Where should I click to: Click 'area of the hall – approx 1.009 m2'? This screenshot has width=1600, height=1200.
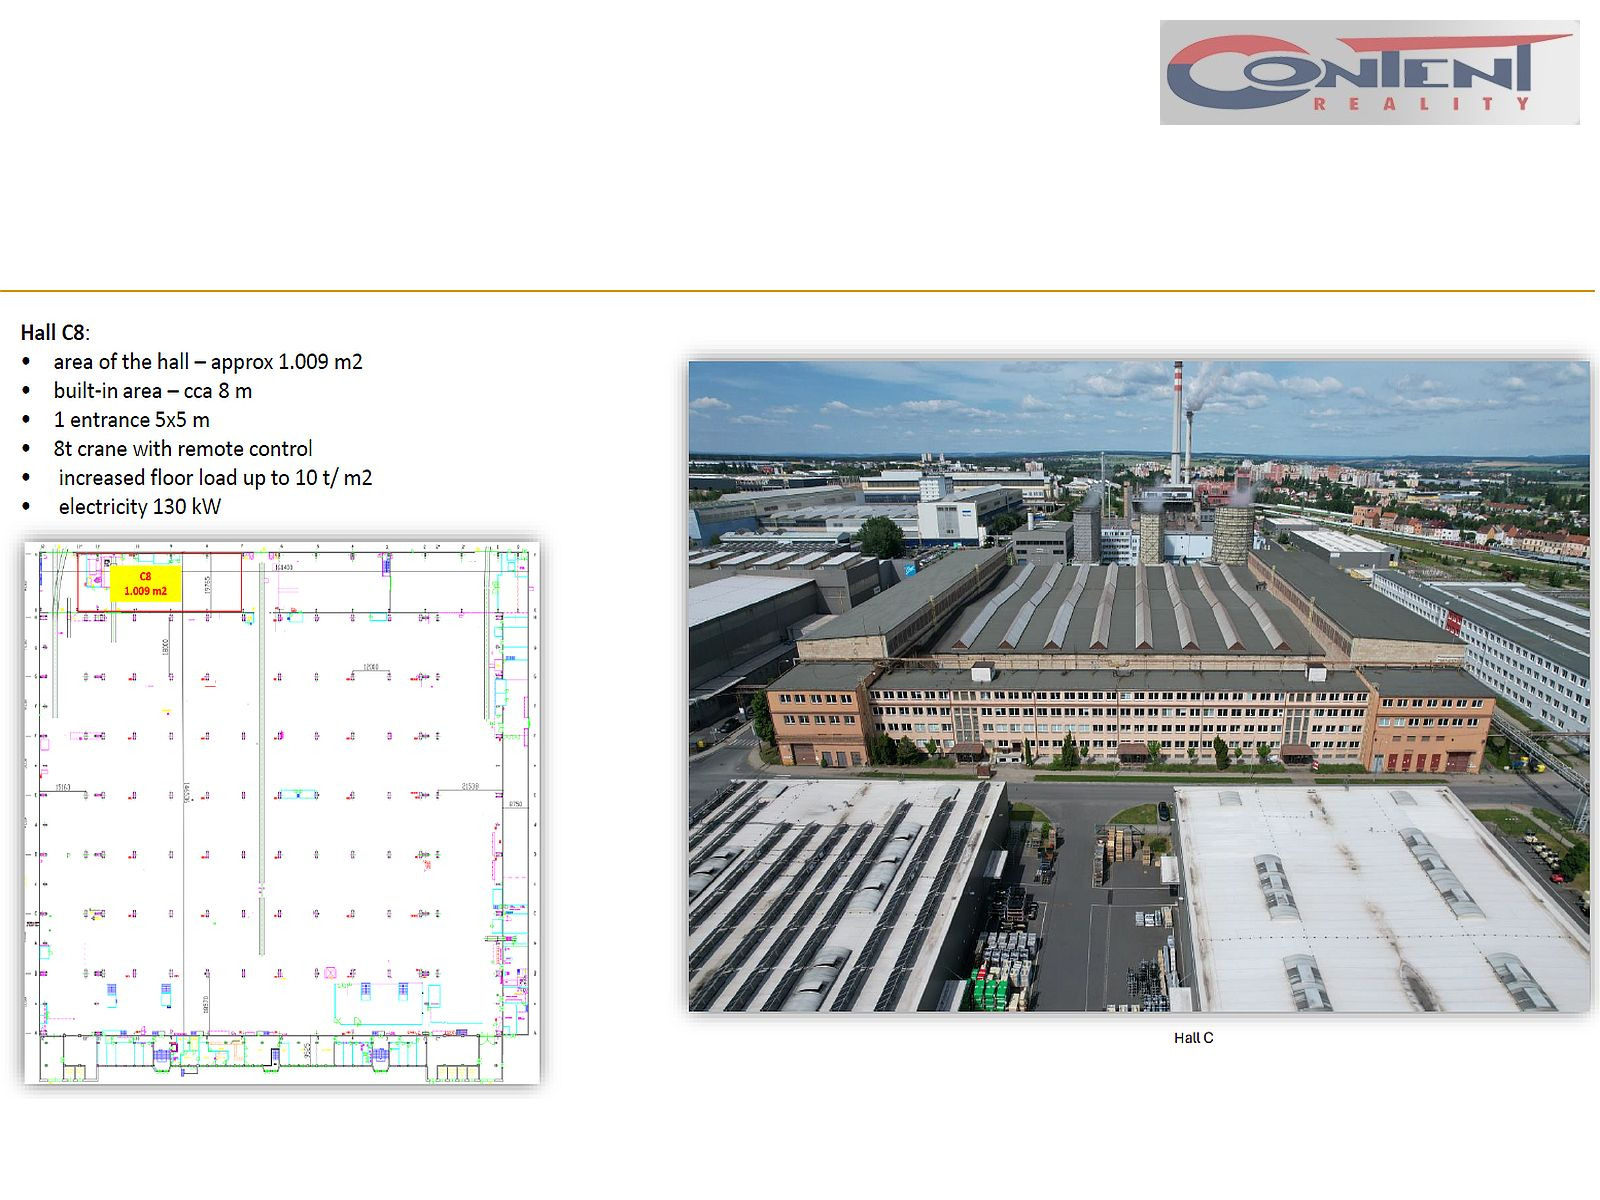208,362
